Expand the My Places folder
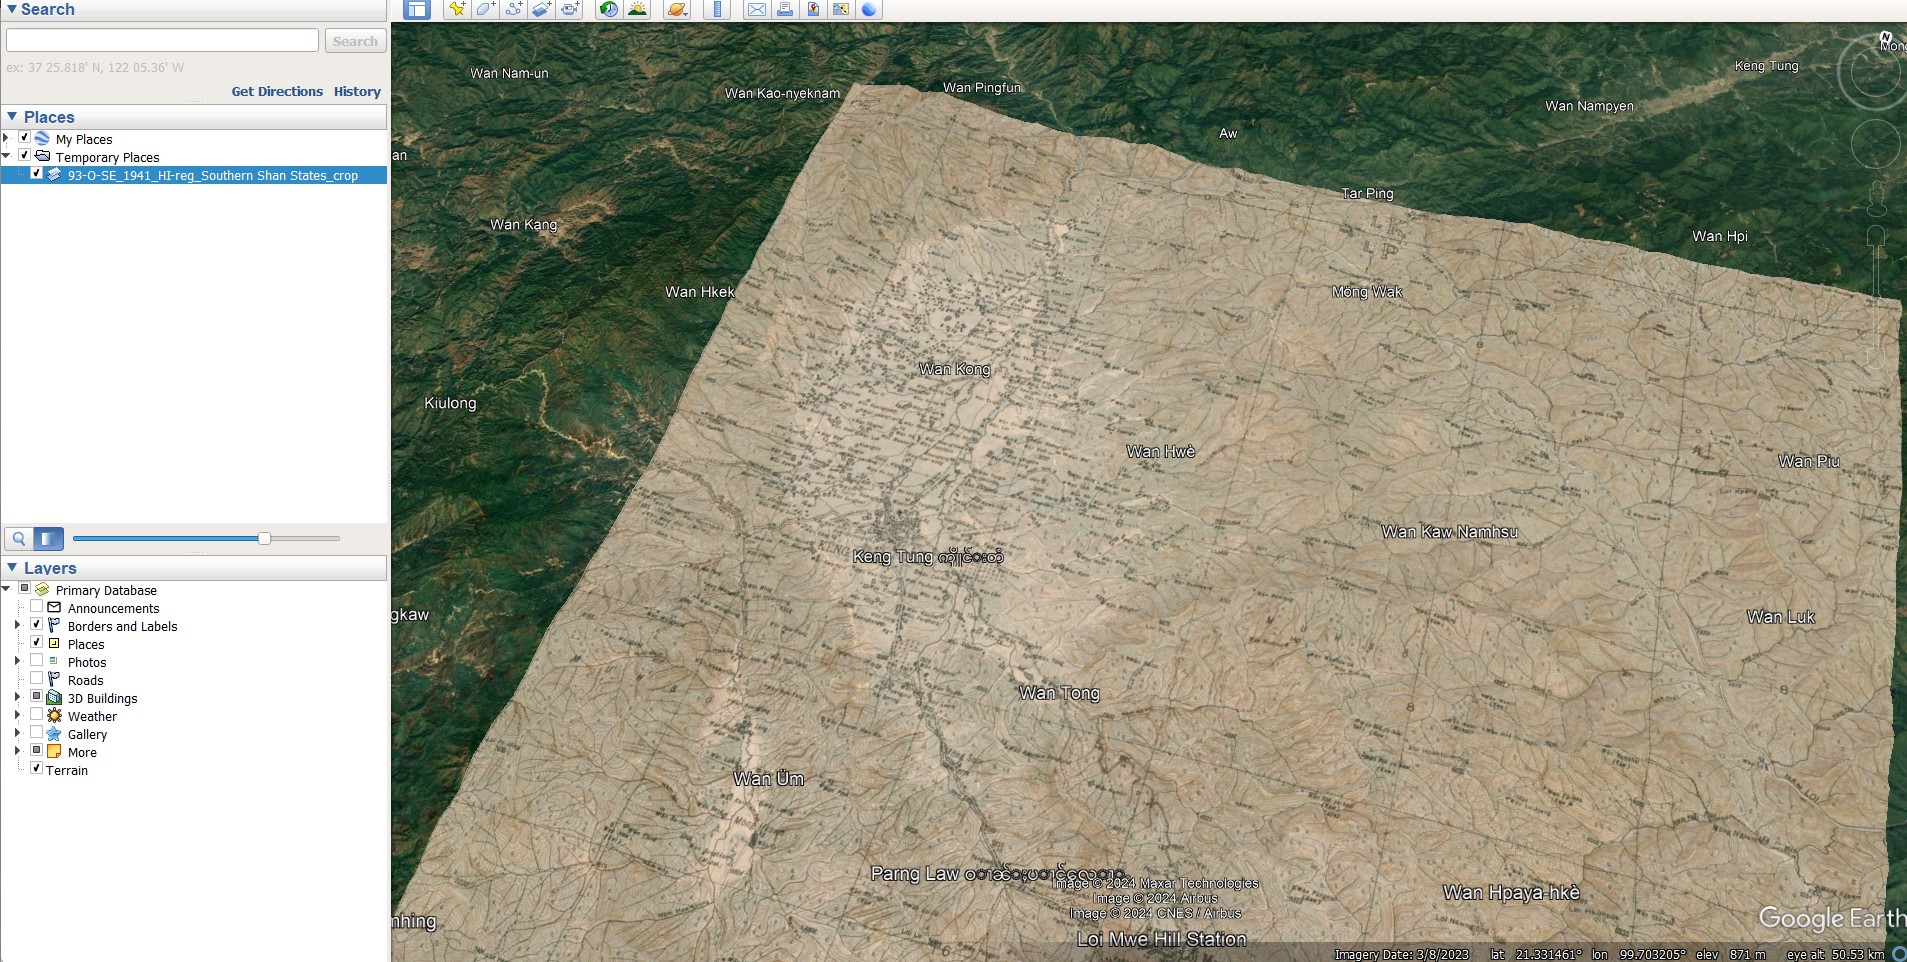1907x962 pixels. point(7,138)
